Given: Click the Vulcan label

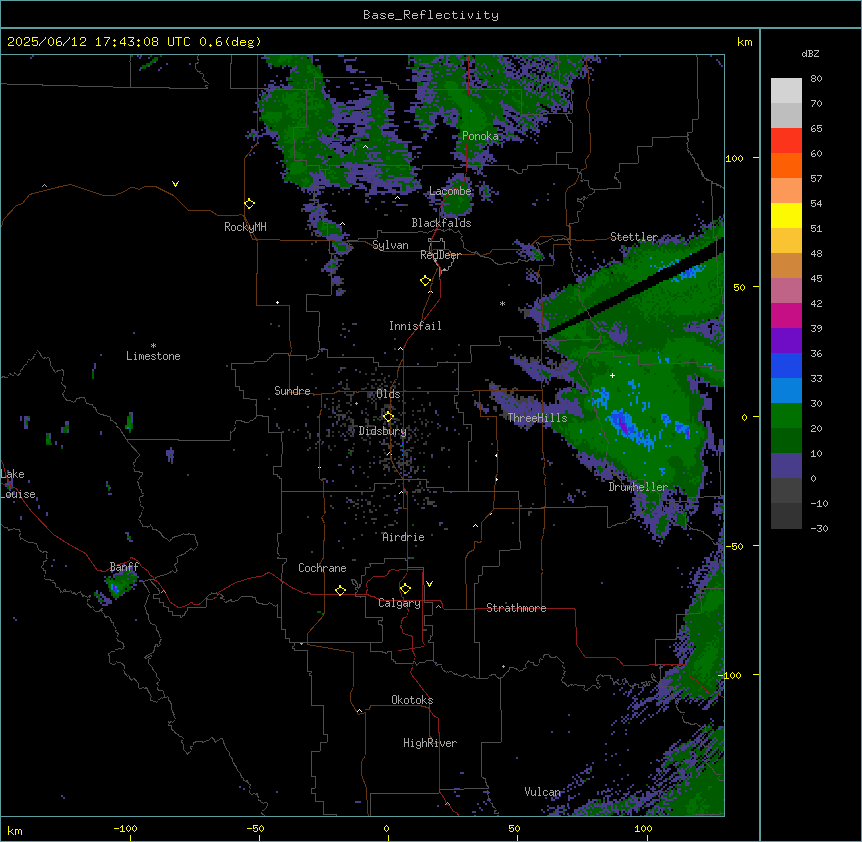Looking at the screenshot, I should click(x=542, y=792).
